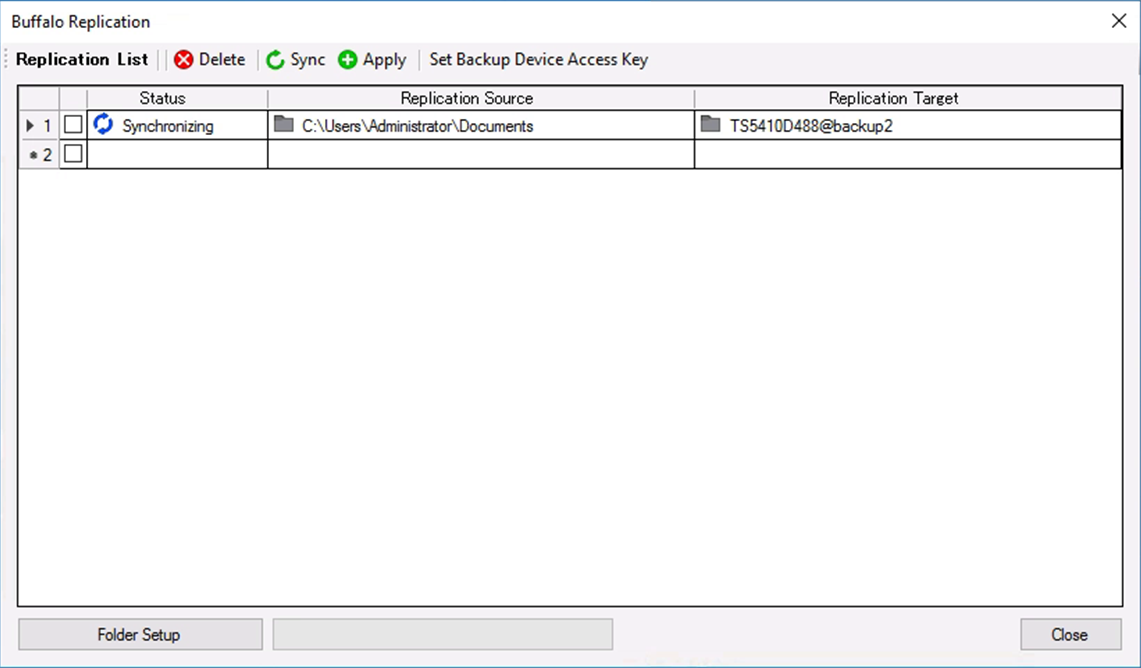Sort by Replication Source column header
Screen dimensions: 1141x668
coord(466,98)
